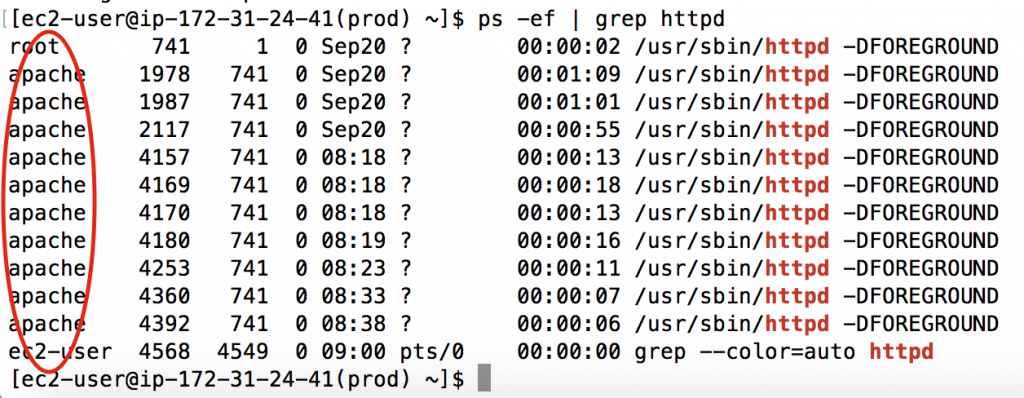The height and width of the screenshot is (398, 1024).
Task: Click the terminal cursor block at prompt
Action: point(483,378)
